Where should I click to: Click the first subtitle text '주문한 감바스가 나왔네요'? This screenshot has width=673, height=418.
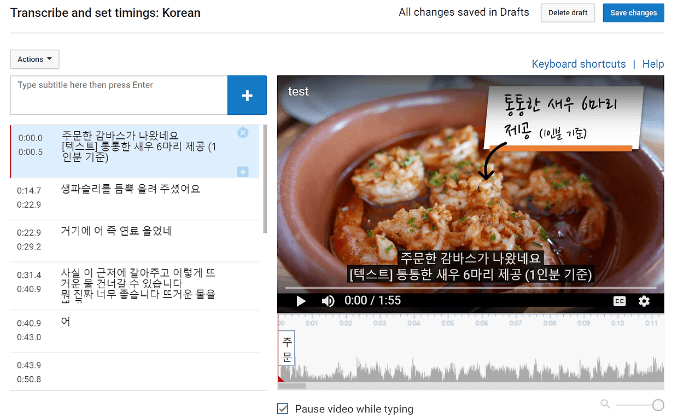click(120, 136)
